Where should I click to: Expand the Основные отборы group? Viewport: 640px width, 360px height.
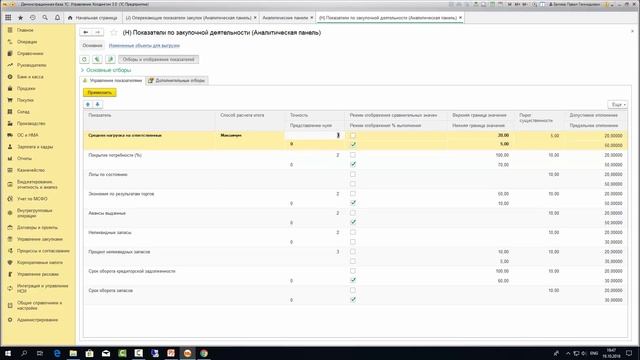tap(106, 70)
